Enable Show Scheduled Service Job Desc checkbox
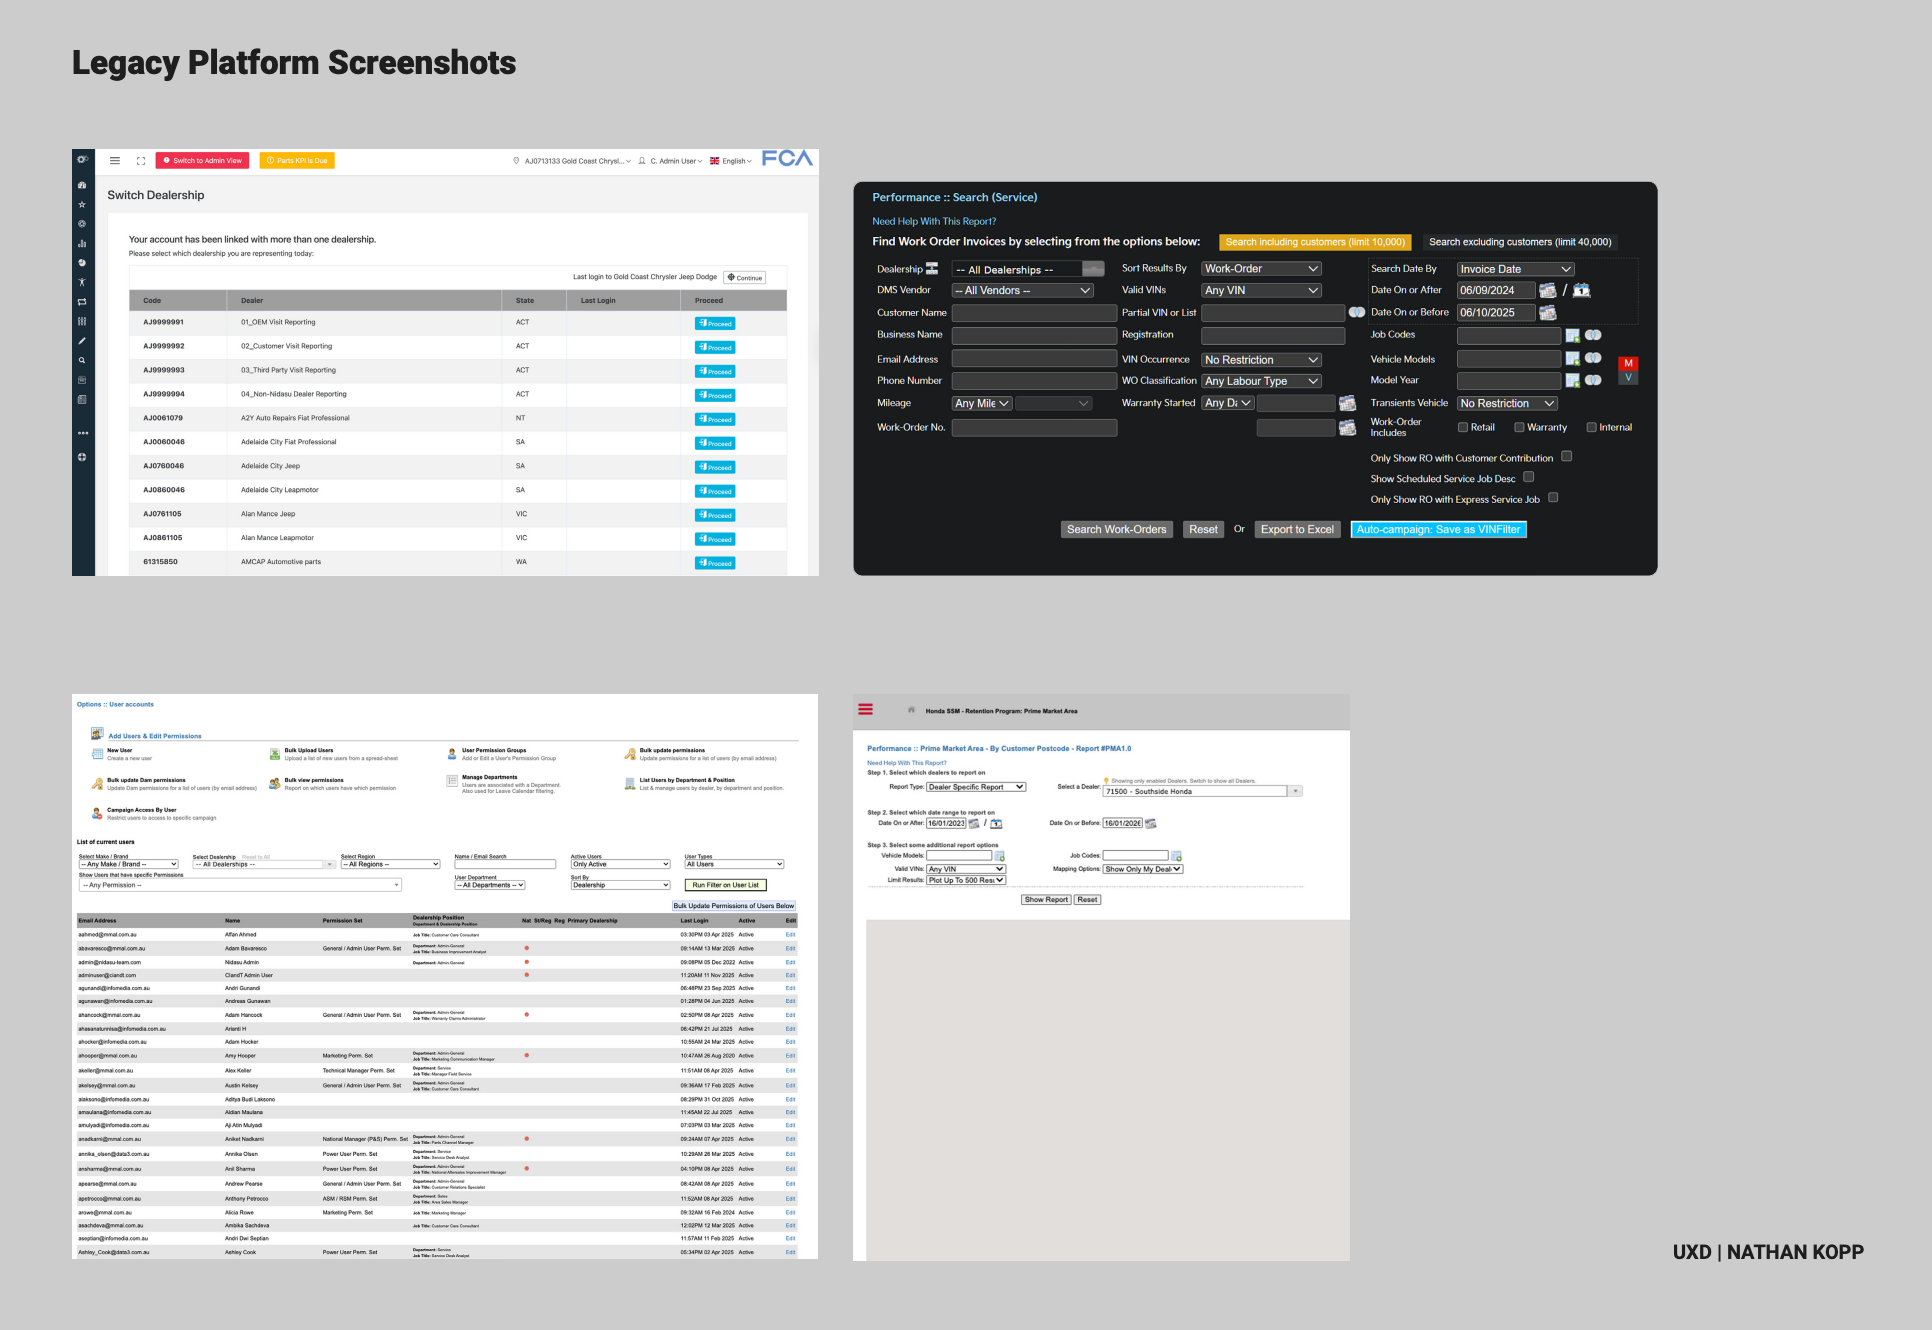Screen dimensions: 1932x1330 1529,477
